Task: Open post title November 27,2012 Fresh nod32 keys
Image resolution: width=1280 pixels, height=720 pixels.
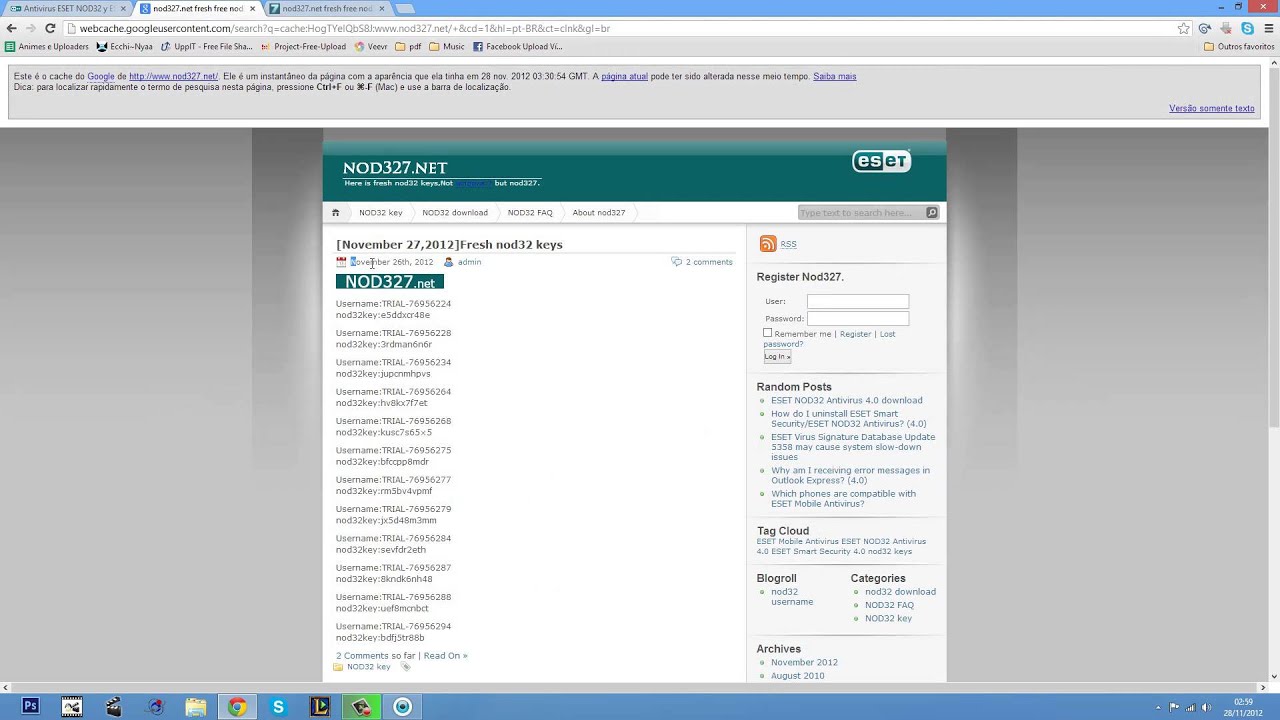Action: pyautogui.click(x=449, y=244)
